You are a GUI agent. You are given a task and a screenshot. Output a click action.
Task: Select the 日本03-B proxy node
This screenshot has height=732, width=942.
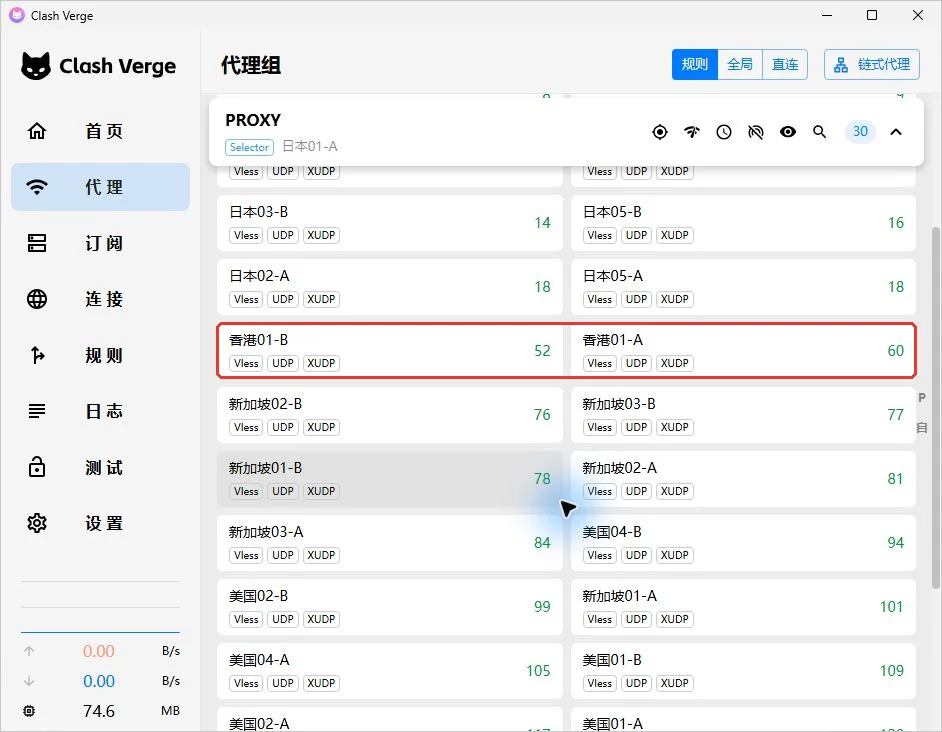pos(390,223)
